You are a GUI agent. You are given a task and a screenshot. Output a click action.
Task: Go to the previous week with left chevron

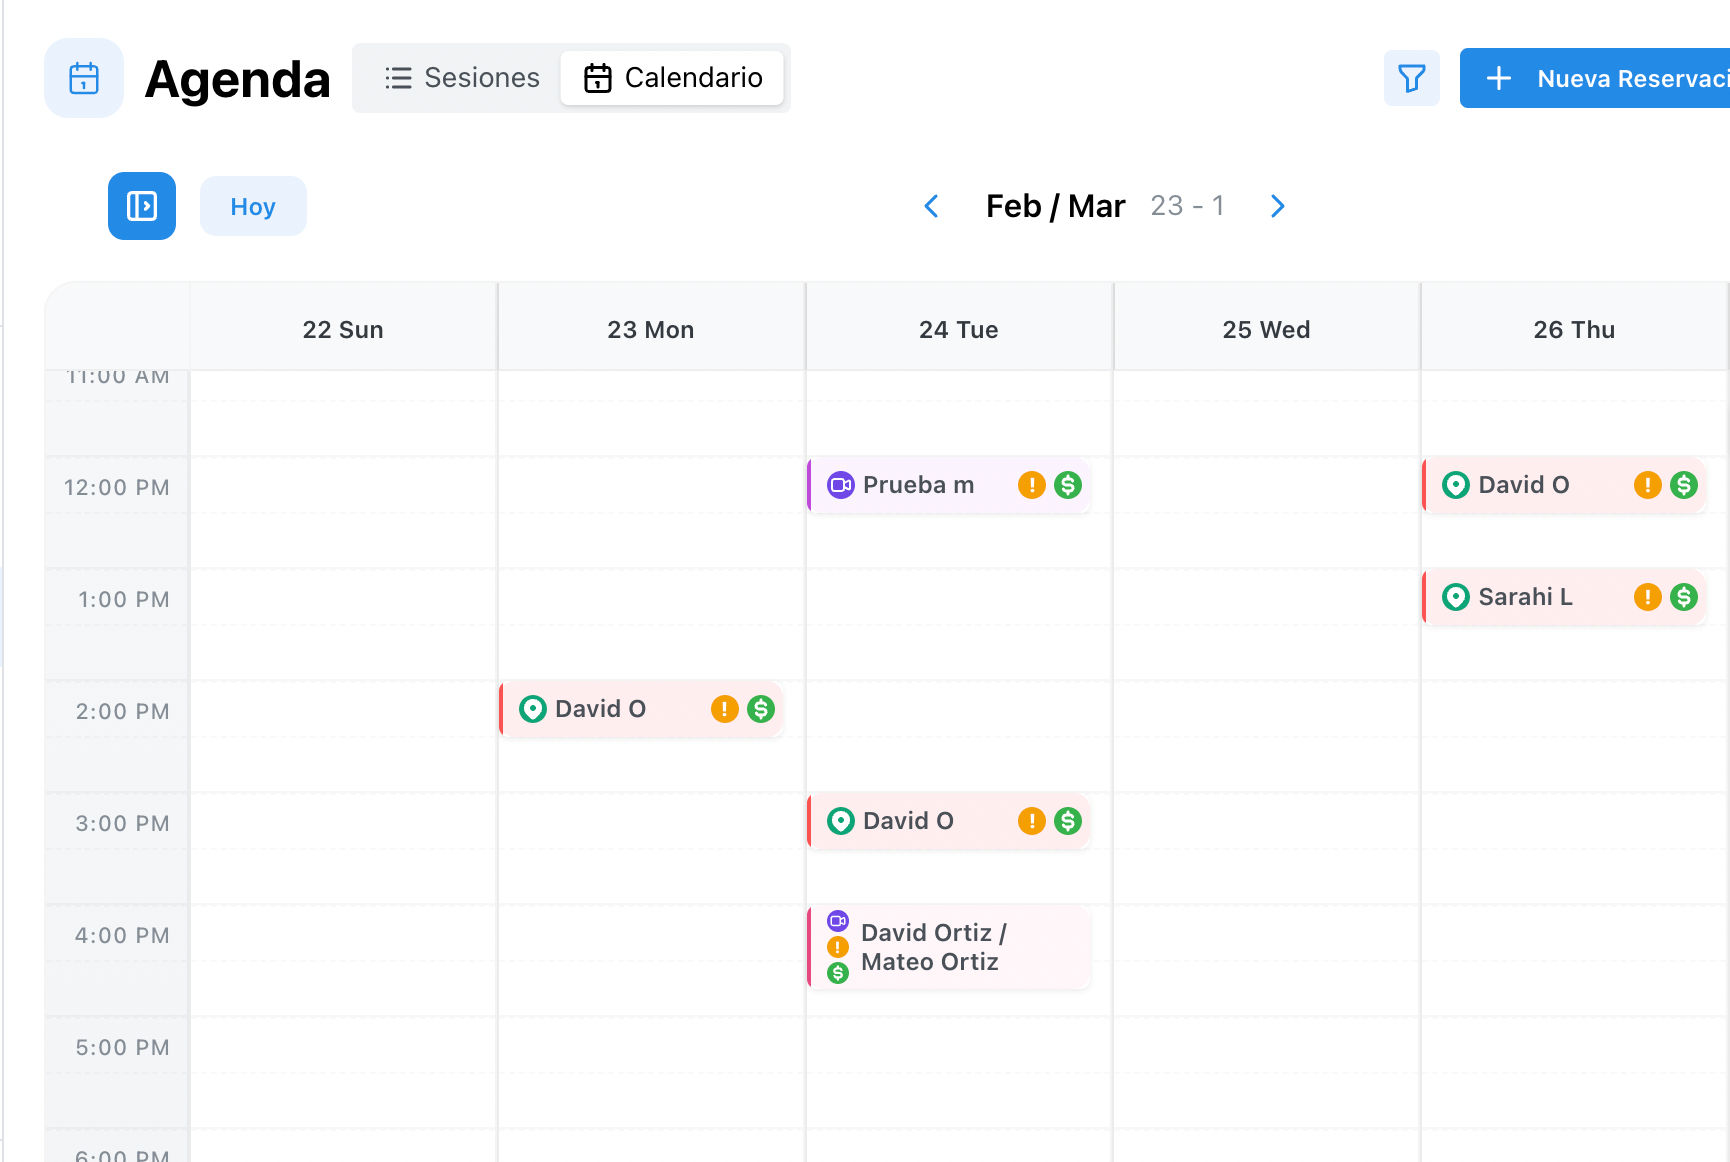931,206
